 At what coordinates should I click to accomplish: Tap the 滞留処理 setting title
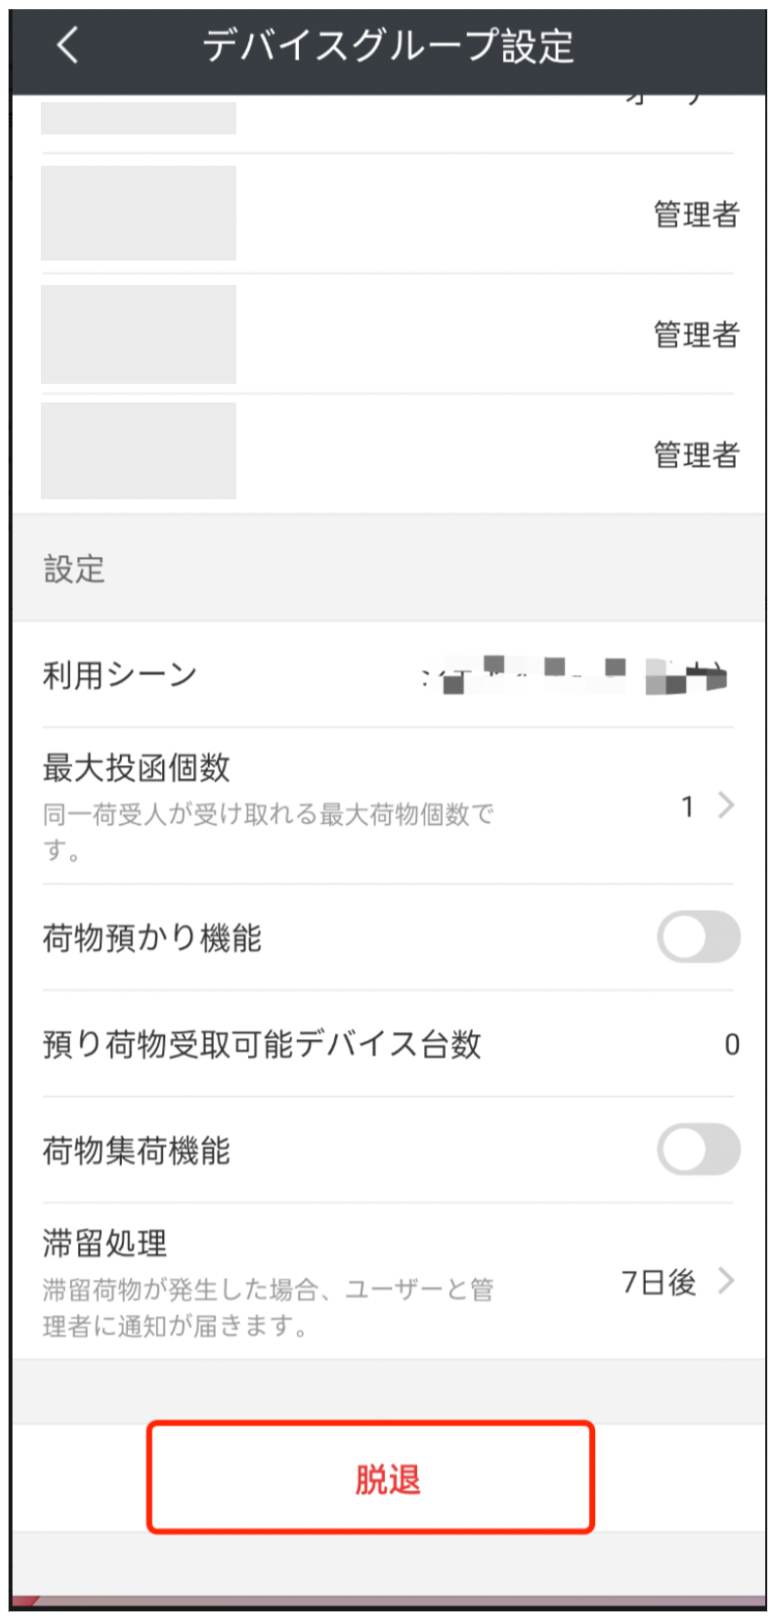105,1243
